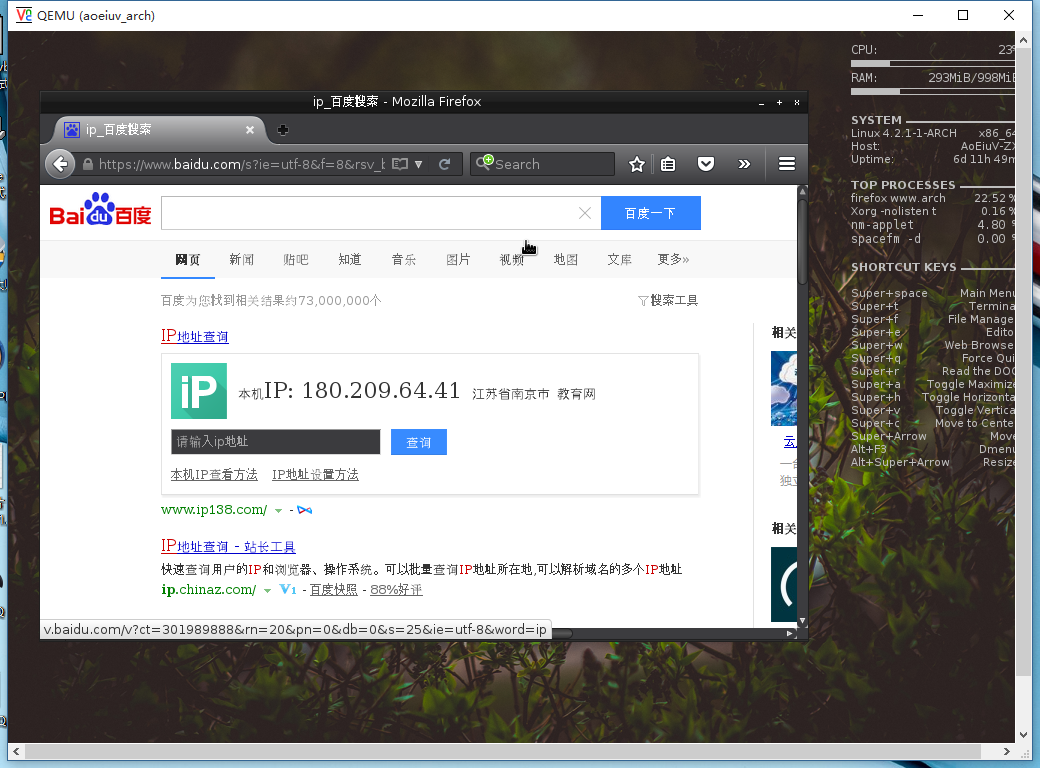Click the 请输入ip地址 input field

(x=276, y=442)
